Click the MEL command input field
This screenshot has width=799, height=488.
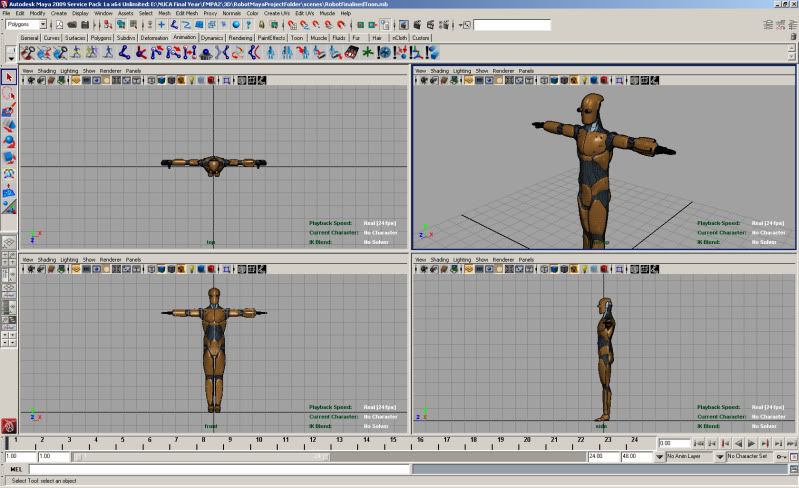[x=220, y=468]
